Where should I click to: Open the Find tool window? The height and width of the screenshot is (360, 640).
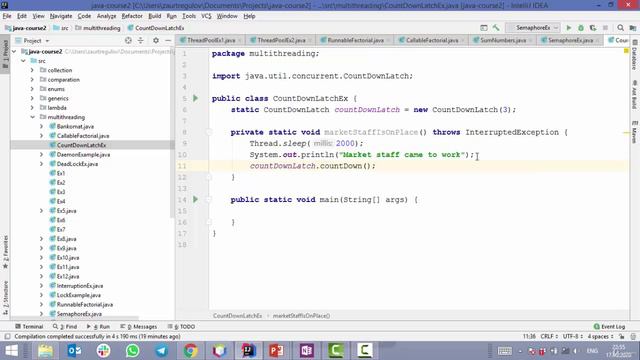[x=65, y=327]
